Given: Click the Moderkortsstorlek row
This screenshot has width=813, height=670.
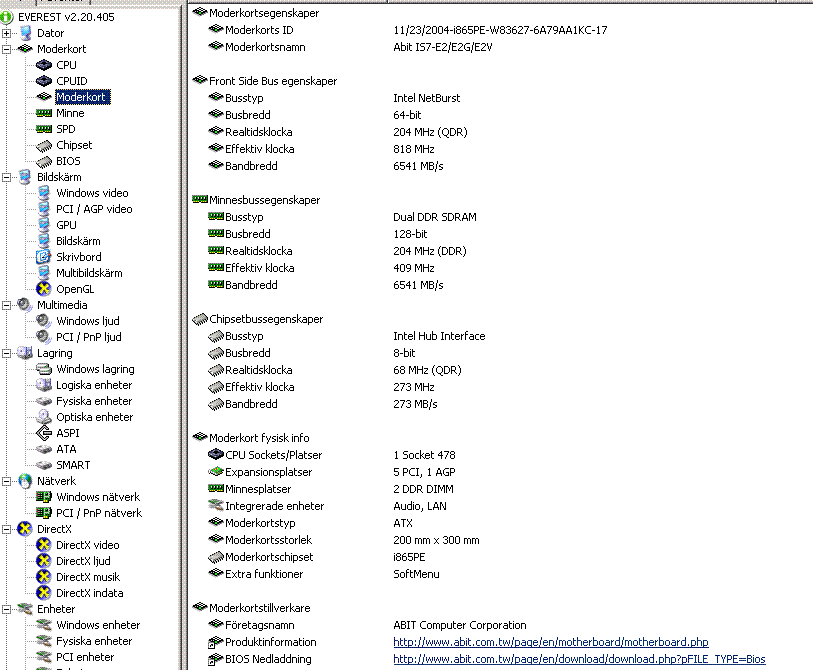Looking at the screenshot, I should pos(344,540).
